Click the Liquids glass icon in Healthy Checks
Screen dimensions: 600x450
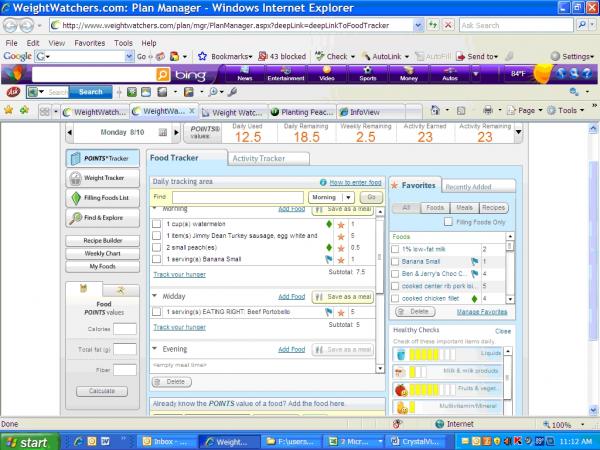pyautogui.click(x=401, y=354)
